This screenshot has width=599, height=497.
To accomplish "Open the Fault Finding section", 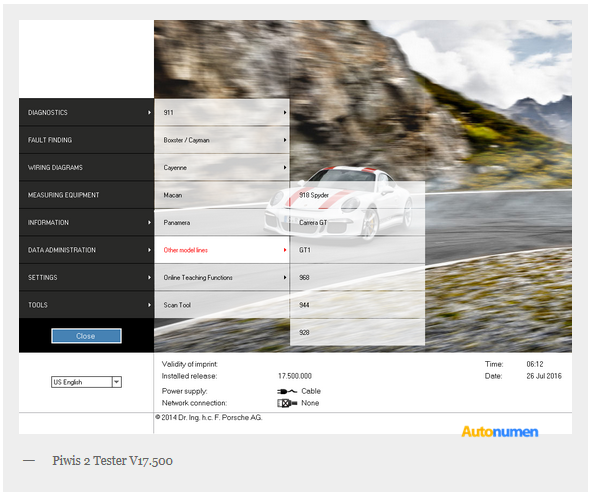I will [x=86, y=140].
